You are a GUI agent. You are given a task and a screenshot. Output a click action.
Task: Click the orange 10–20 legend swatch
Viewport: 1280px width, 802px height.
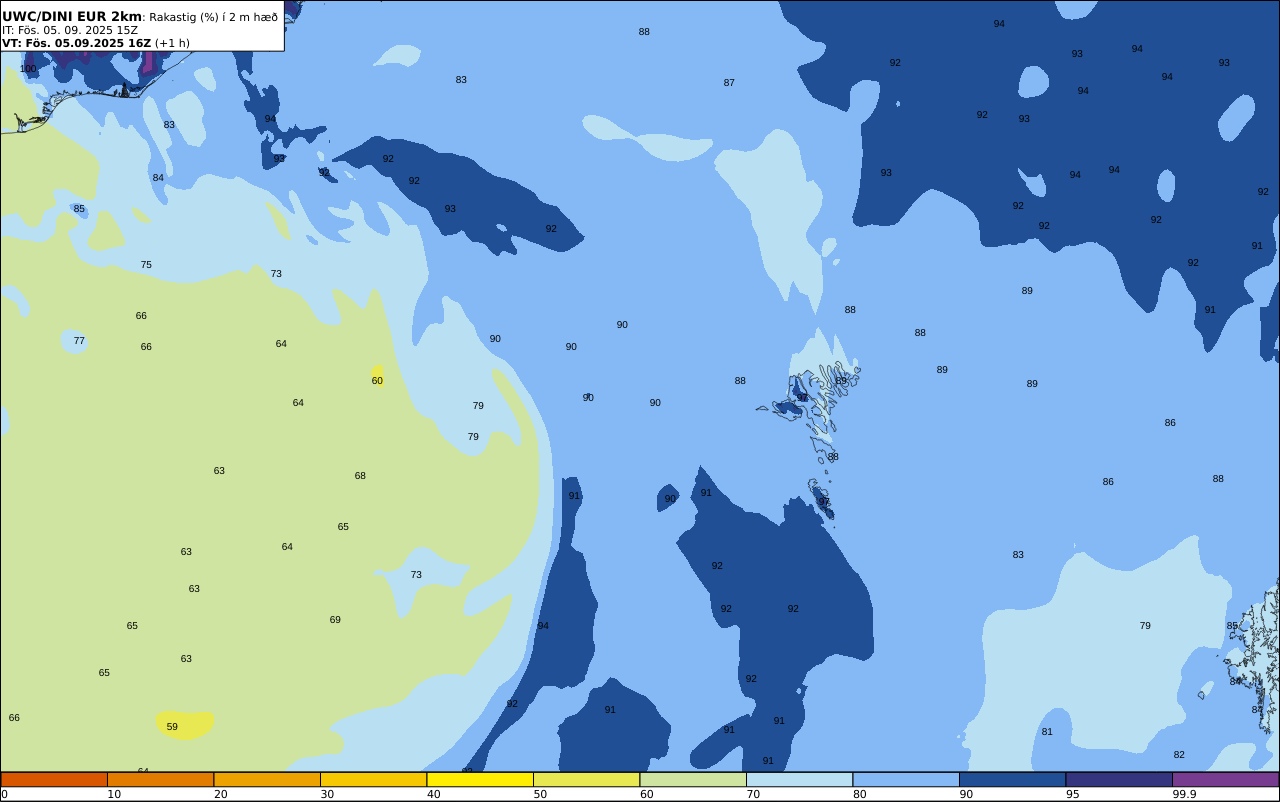tap(160, 779)
